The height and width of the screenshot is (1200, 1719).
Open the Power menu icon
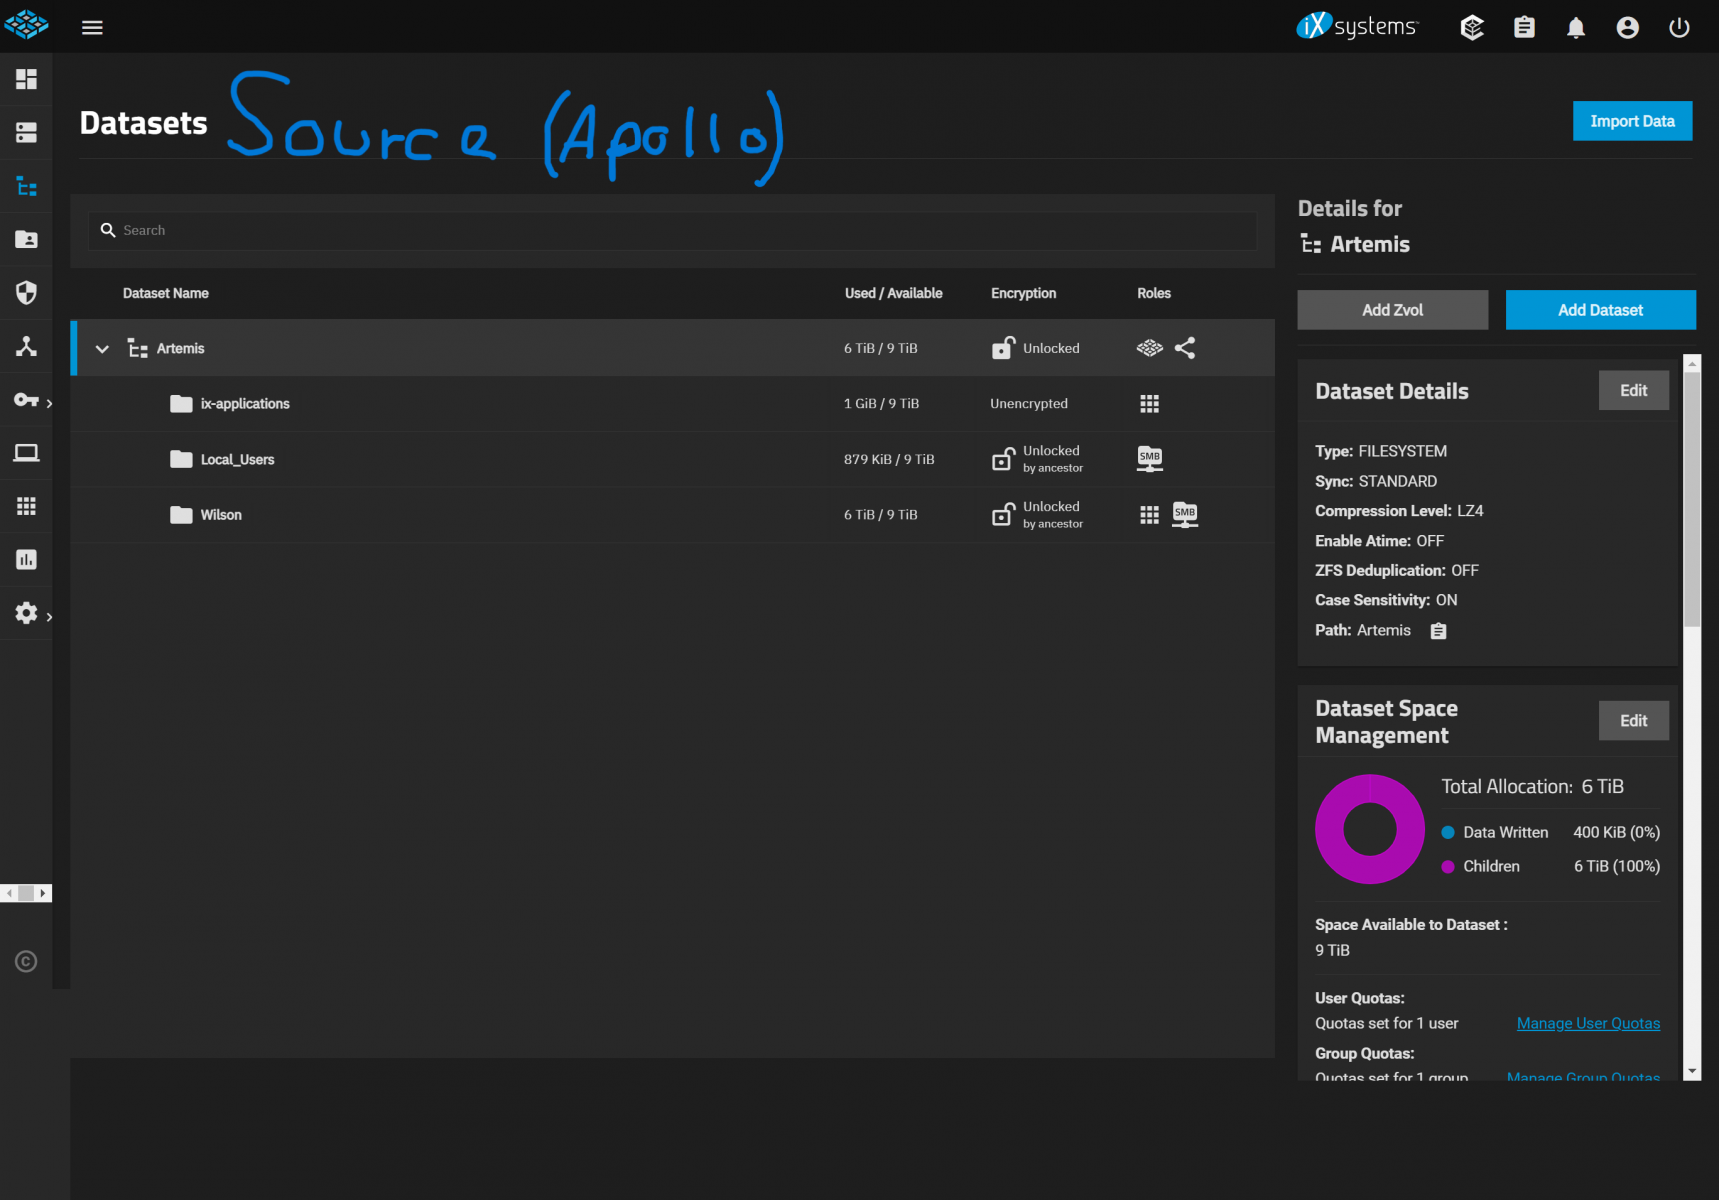pyautogui.click(x=1680, y=27)
